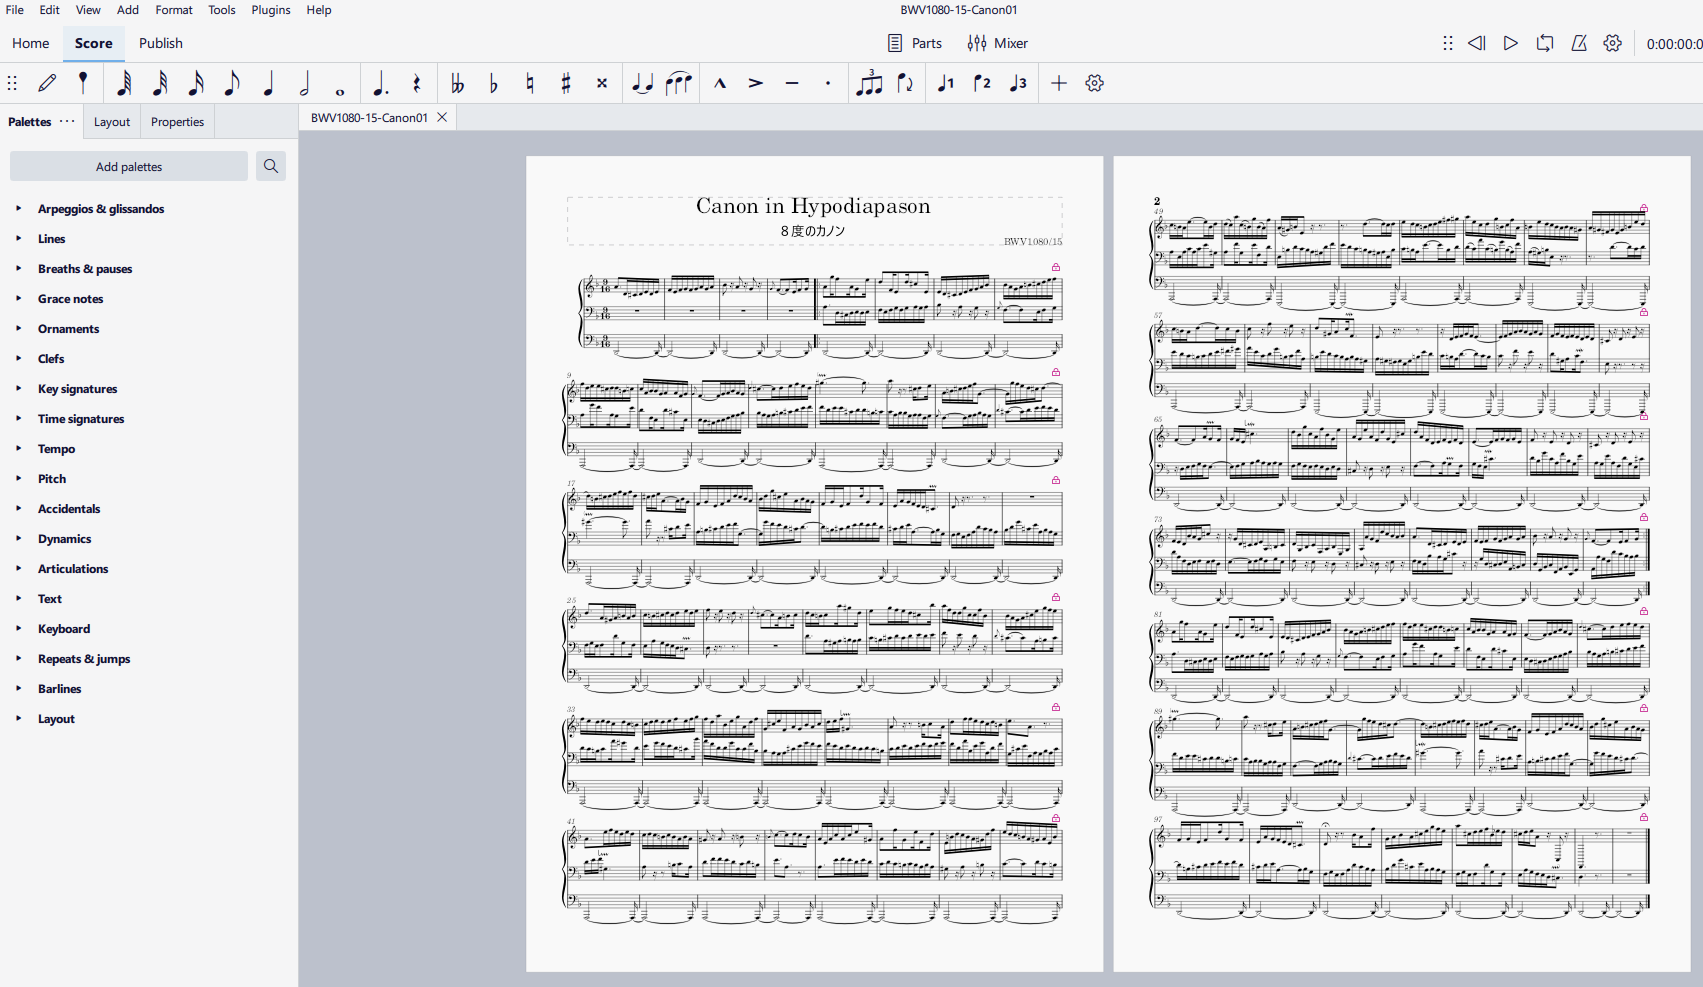Add a slur
This screenshot has height=987, width=1703.
coord(678,83)
